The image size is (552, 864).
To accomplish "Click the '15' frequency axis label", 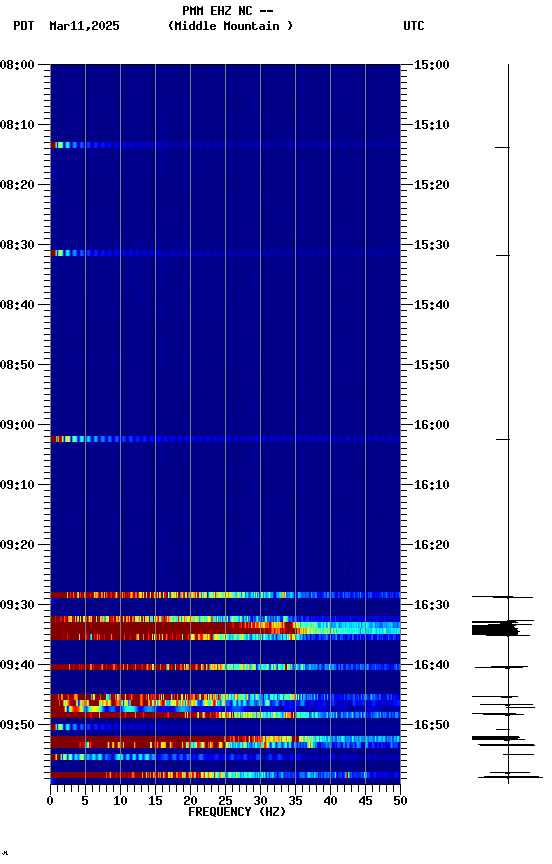I will click(x=155, y=801).
